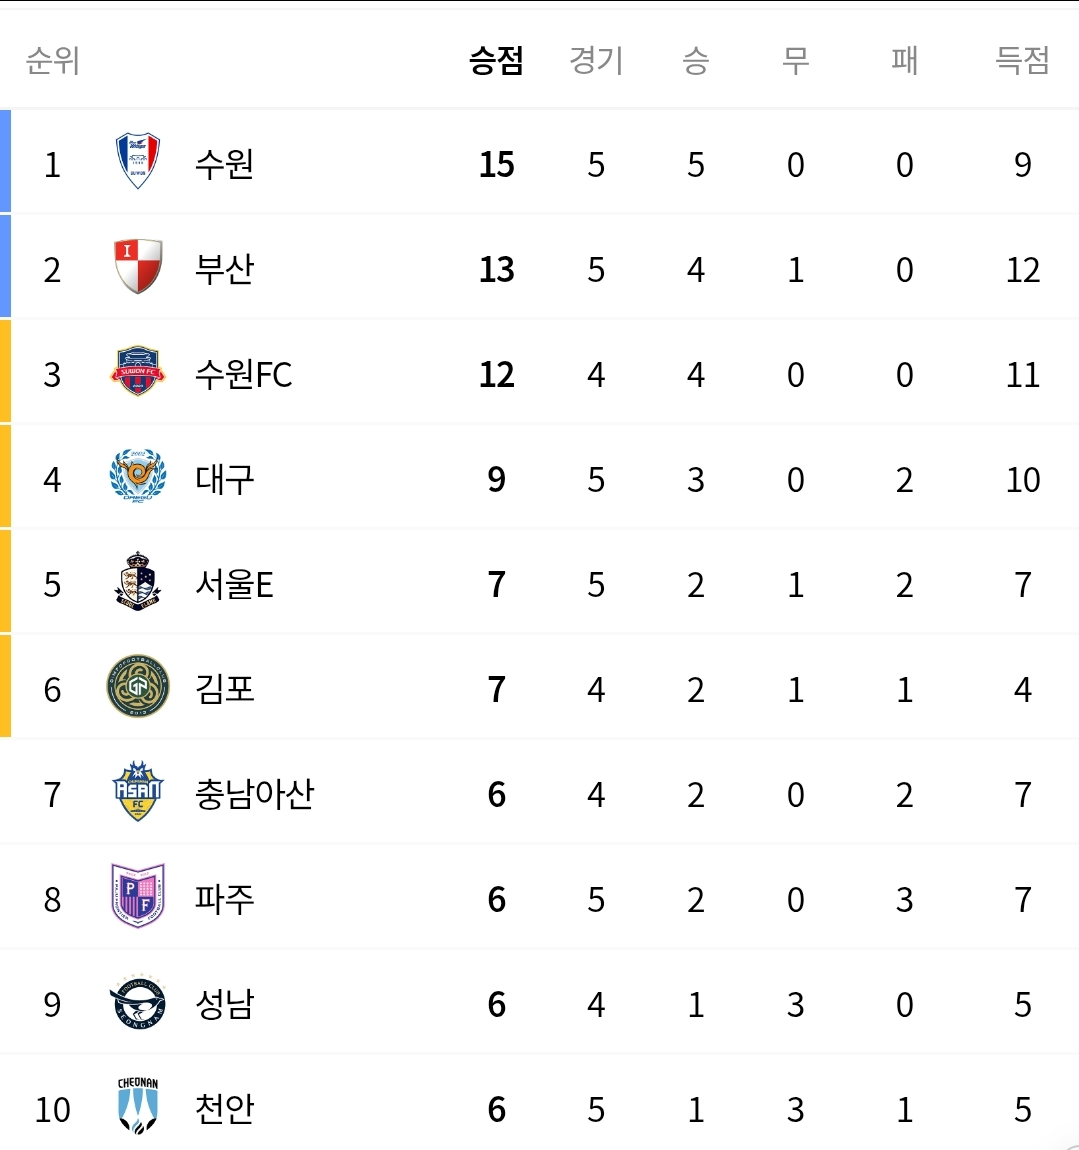Click the 경기 column header
Viewport: 1079px width, 1150px height.
point(596,61)
